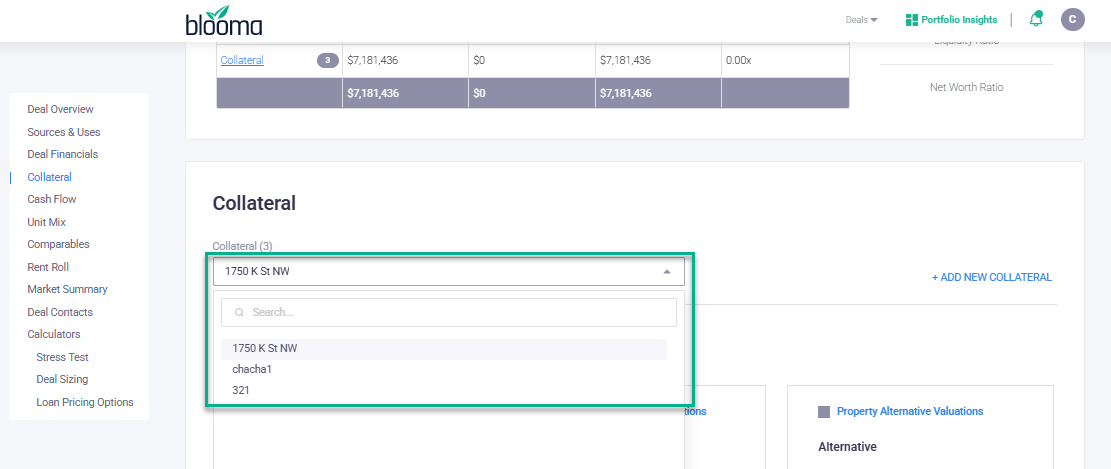Open Property Alternative Valuations link

pyautogui.click(x=909, y=411)
